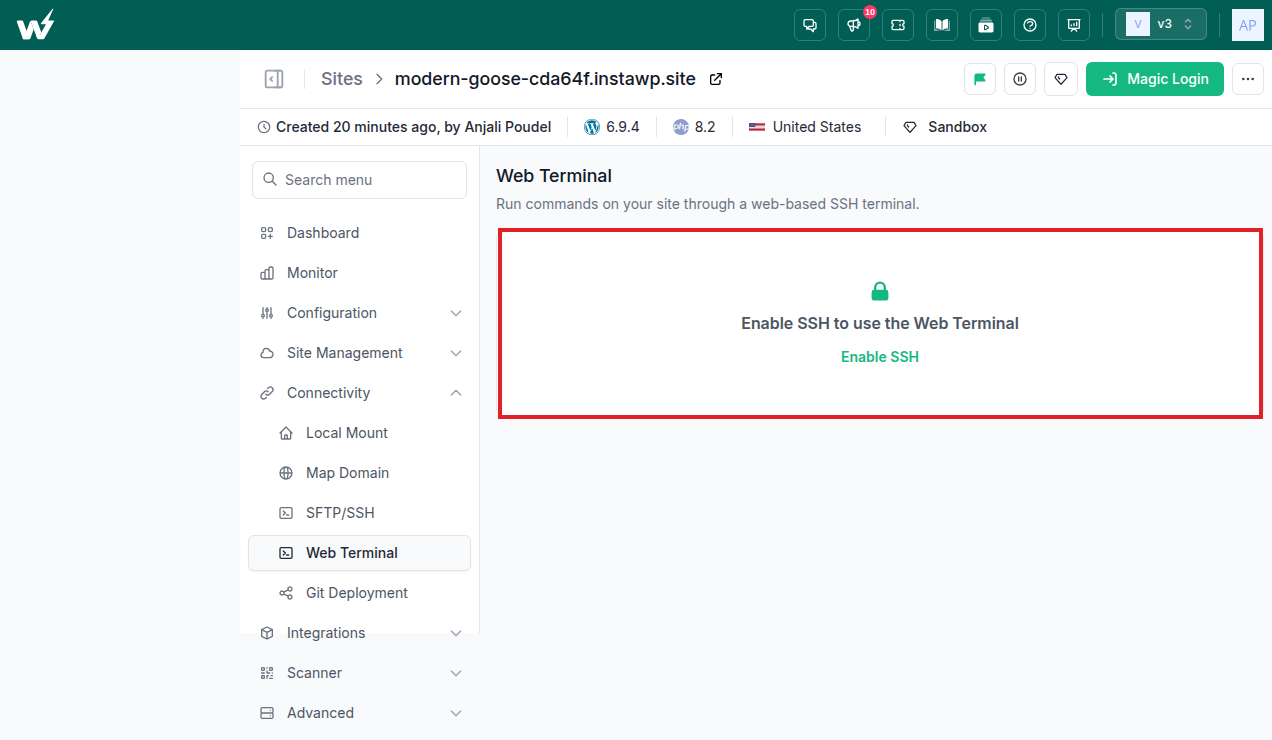Open the Monitor menu item
This screenshot has width=1272, height=740.
[360, 273]
